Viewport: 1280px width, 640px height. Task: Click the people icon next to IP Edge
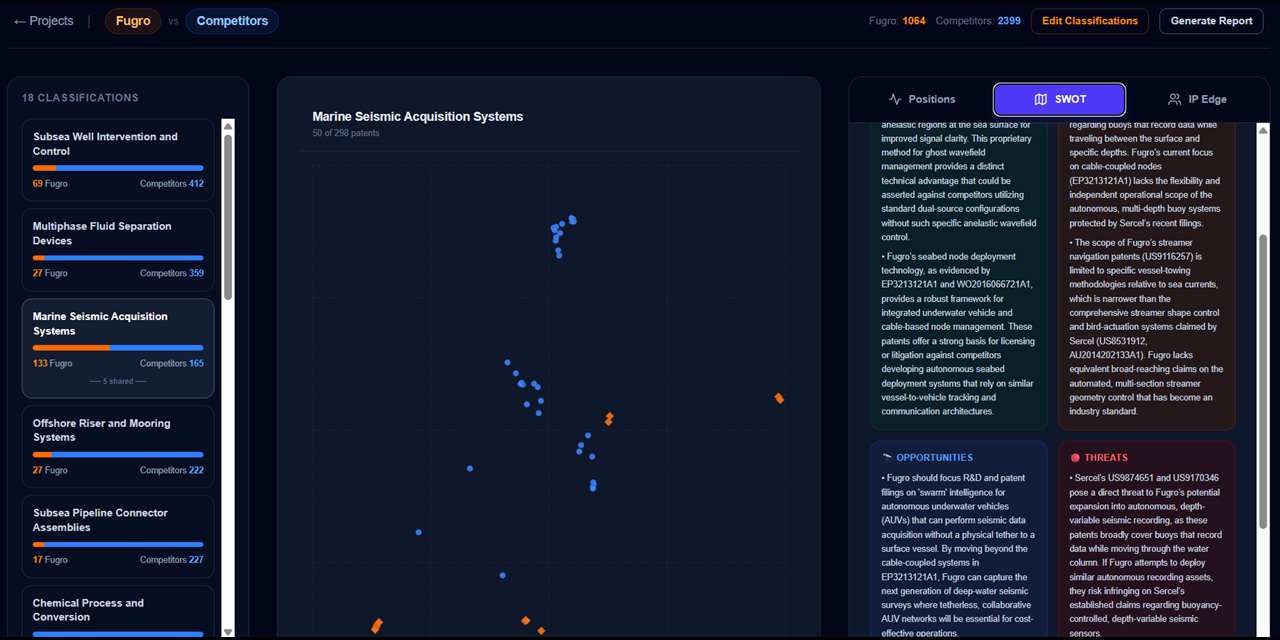(x=1172, y=99)
